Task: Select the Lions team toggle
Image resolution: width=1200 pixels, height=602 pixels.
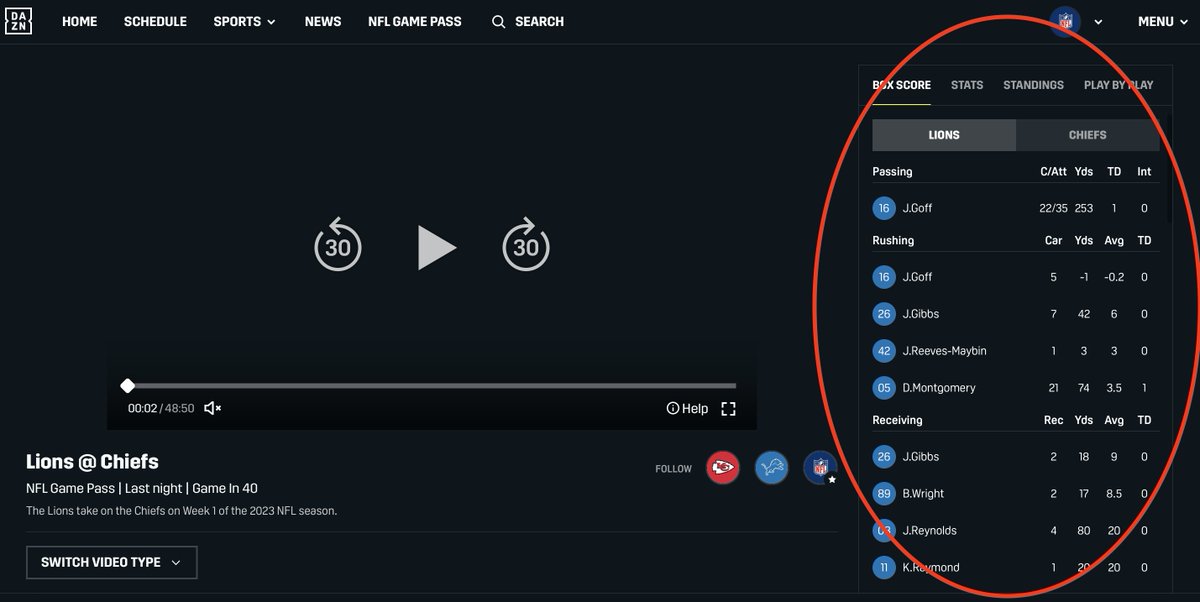Action: (x=944, y=135)
